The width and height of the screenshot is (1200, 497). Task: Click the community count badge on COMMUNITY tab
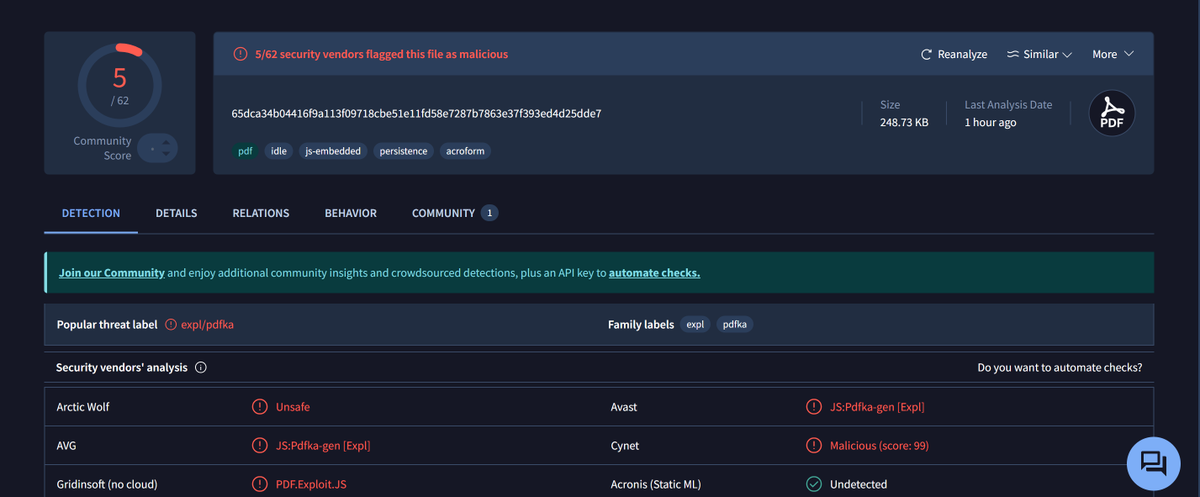(x=489, y=213)
